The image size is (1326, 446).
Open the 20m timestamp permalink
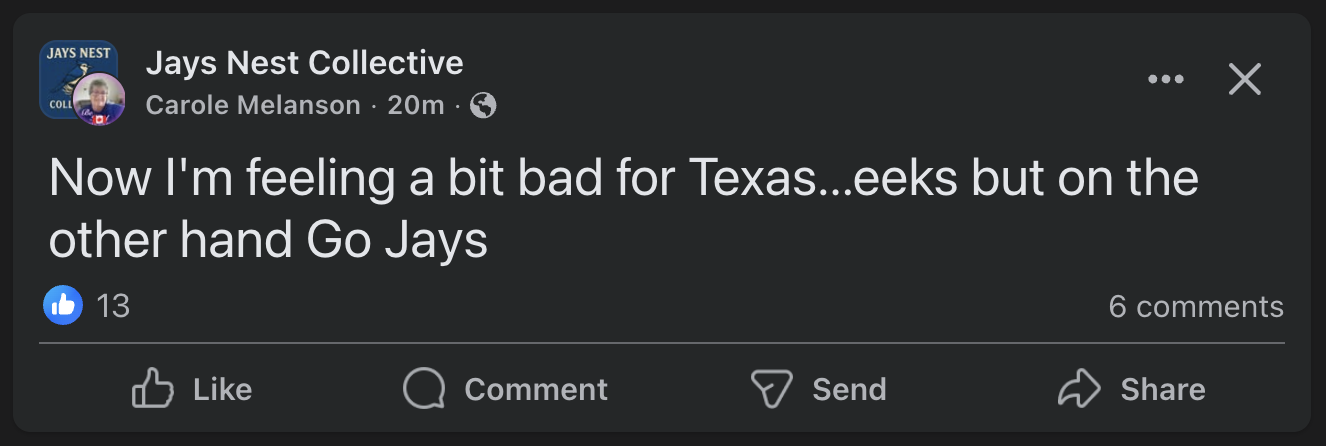coord(415,105)
